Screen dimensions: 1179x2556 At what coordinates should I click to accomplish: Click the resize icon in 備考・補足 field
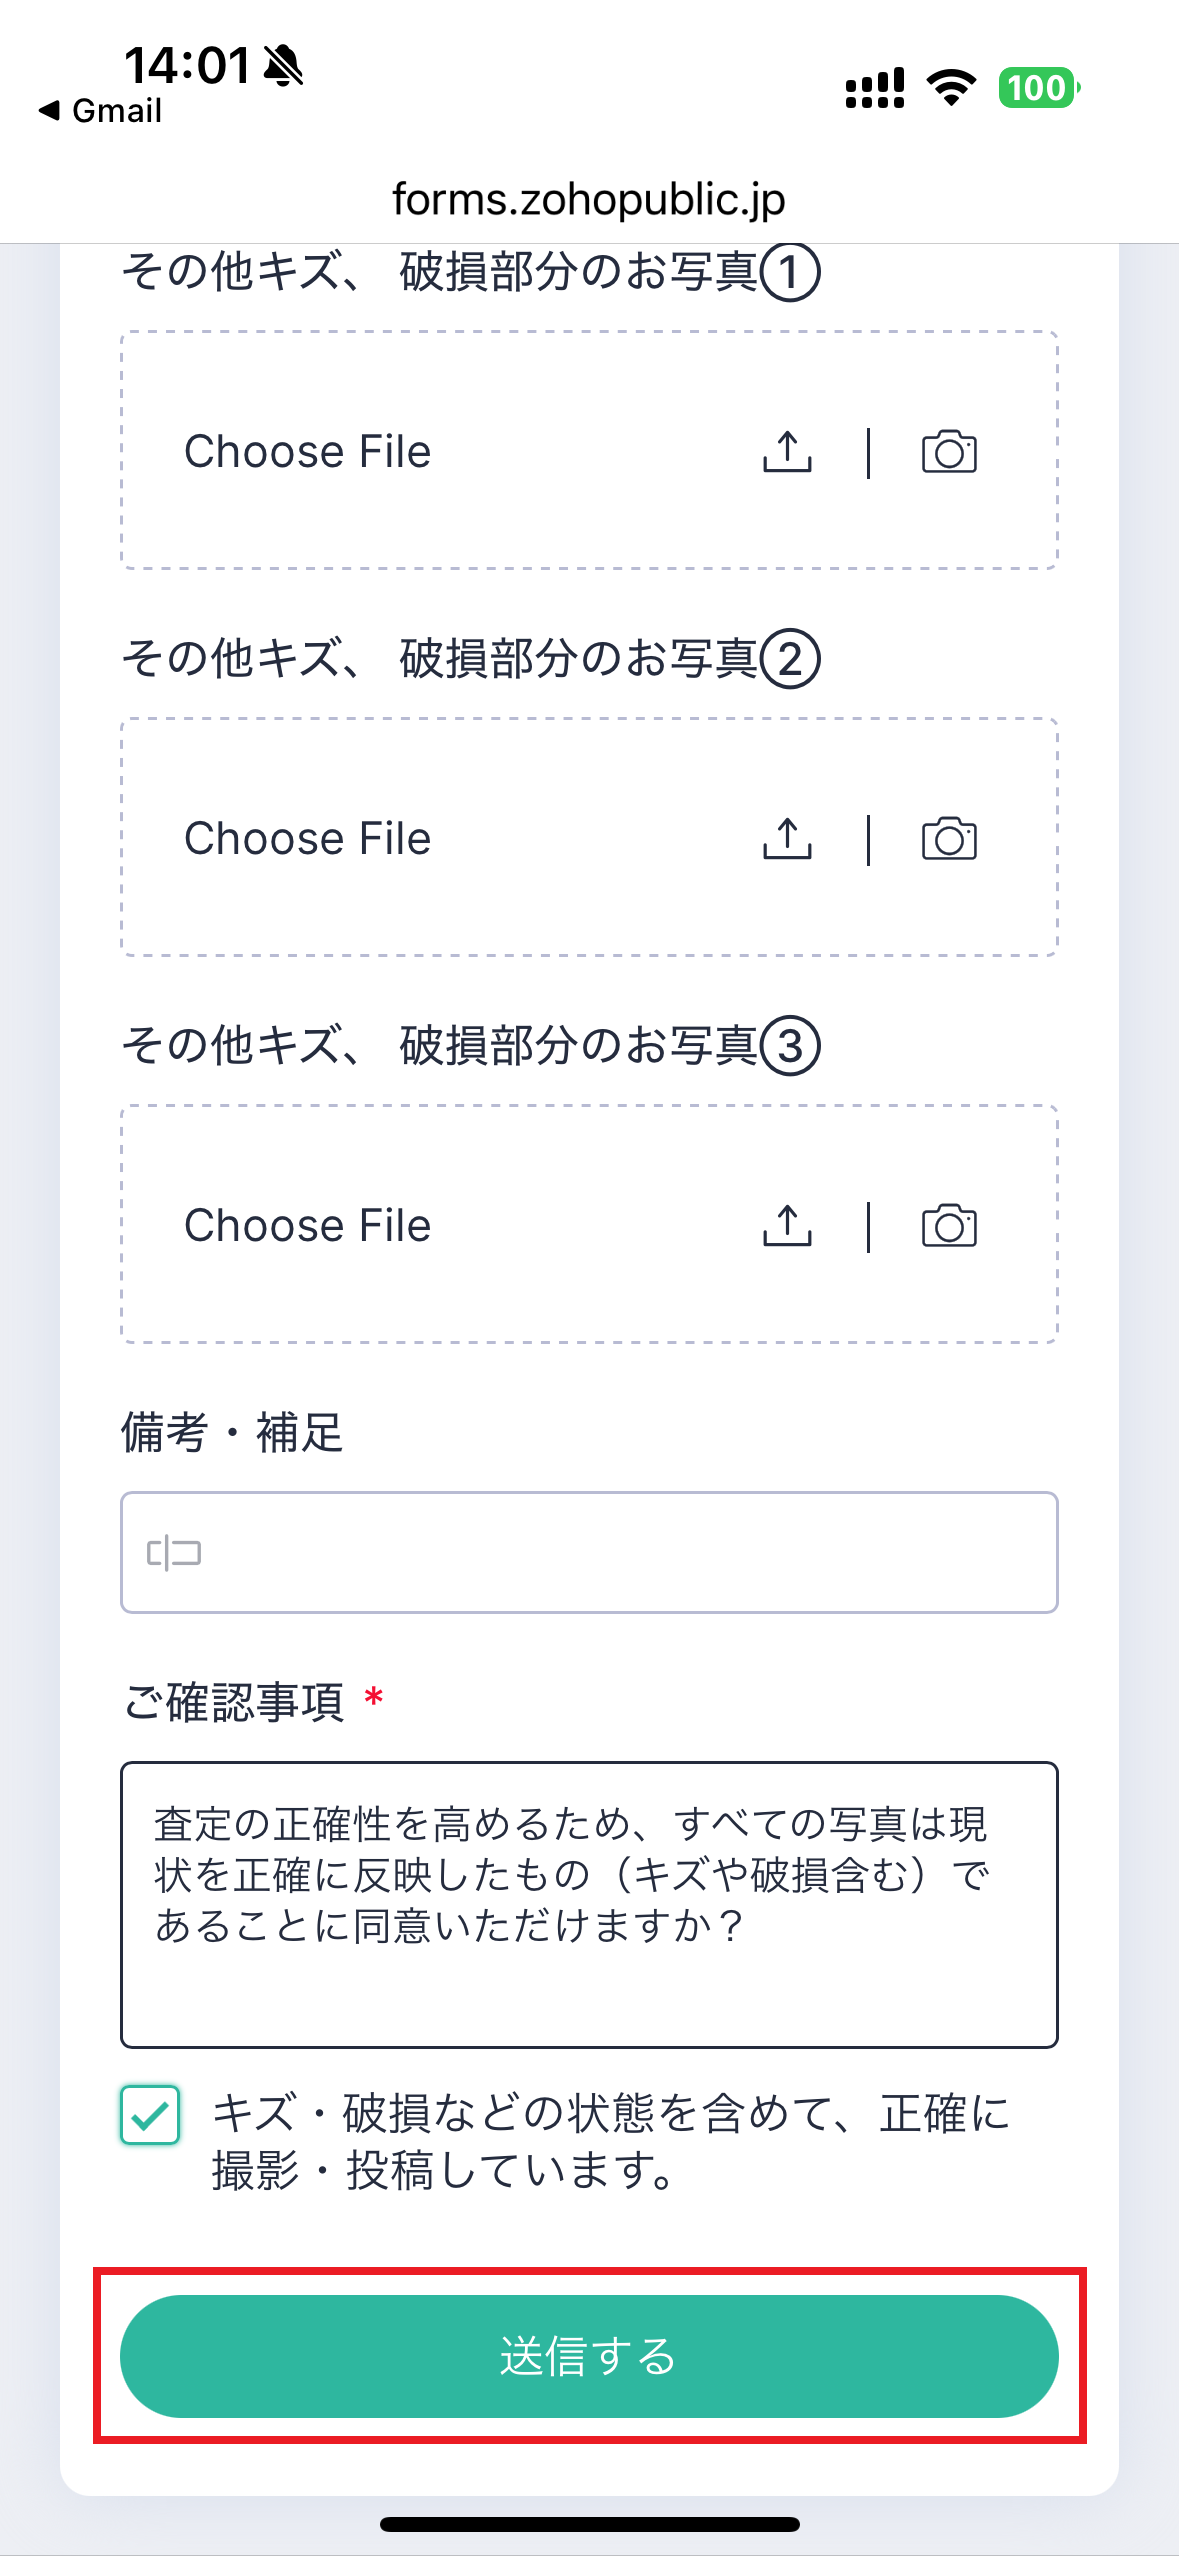pyautogui.click(x=172, y=1553)
